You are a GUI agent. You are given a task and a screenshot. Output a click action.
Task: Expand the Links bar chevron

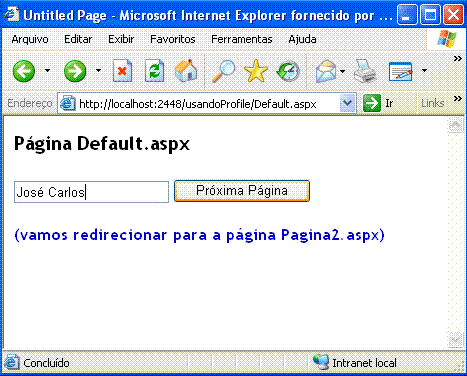pos(458,98)
